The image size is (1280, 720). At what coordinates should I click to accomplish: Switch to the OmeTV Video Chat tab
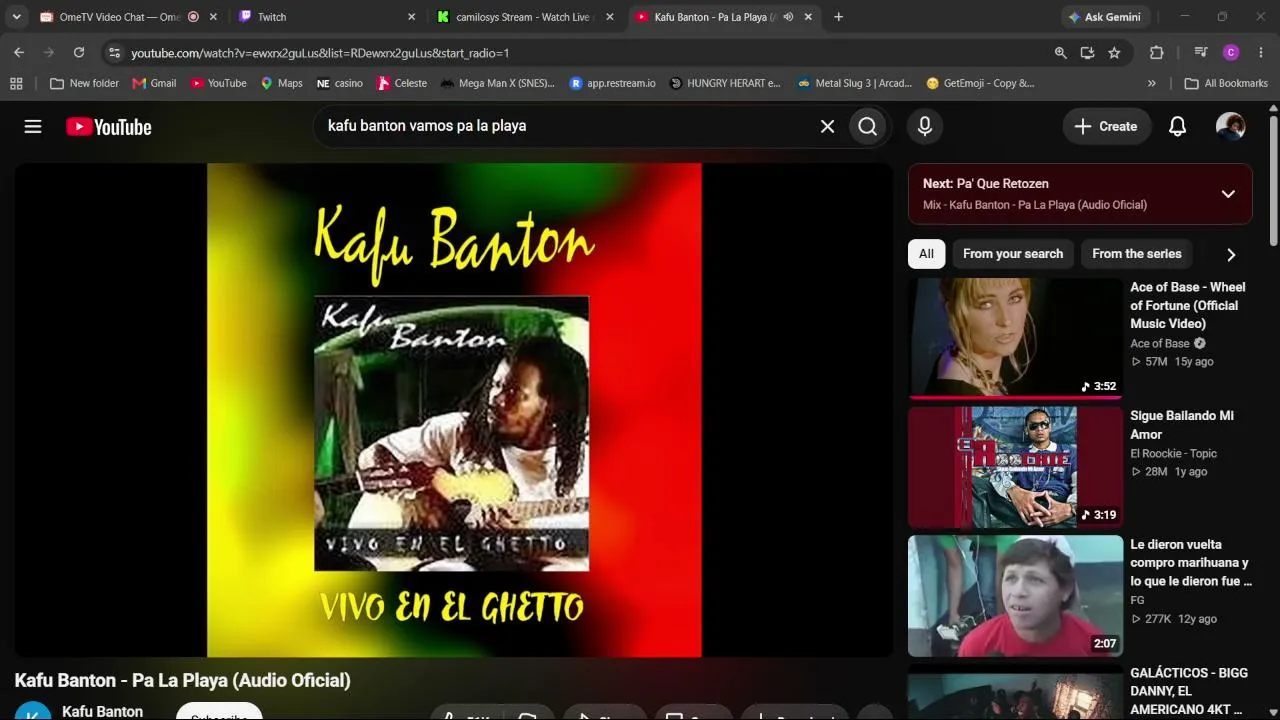click(x=119, y=17)
